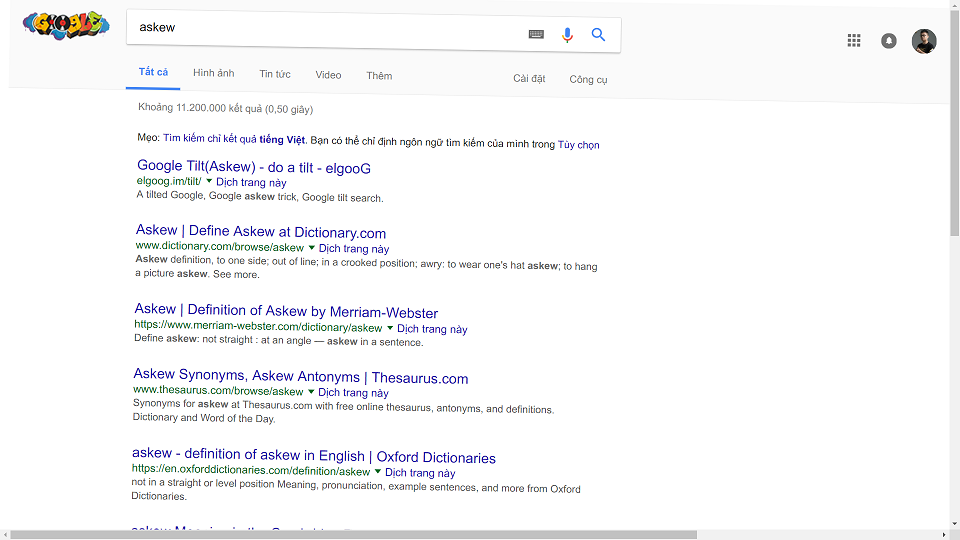Click the horizontal scrollbar thumb
This screenshot has width=960, height=540.
(x=354, y=535)
